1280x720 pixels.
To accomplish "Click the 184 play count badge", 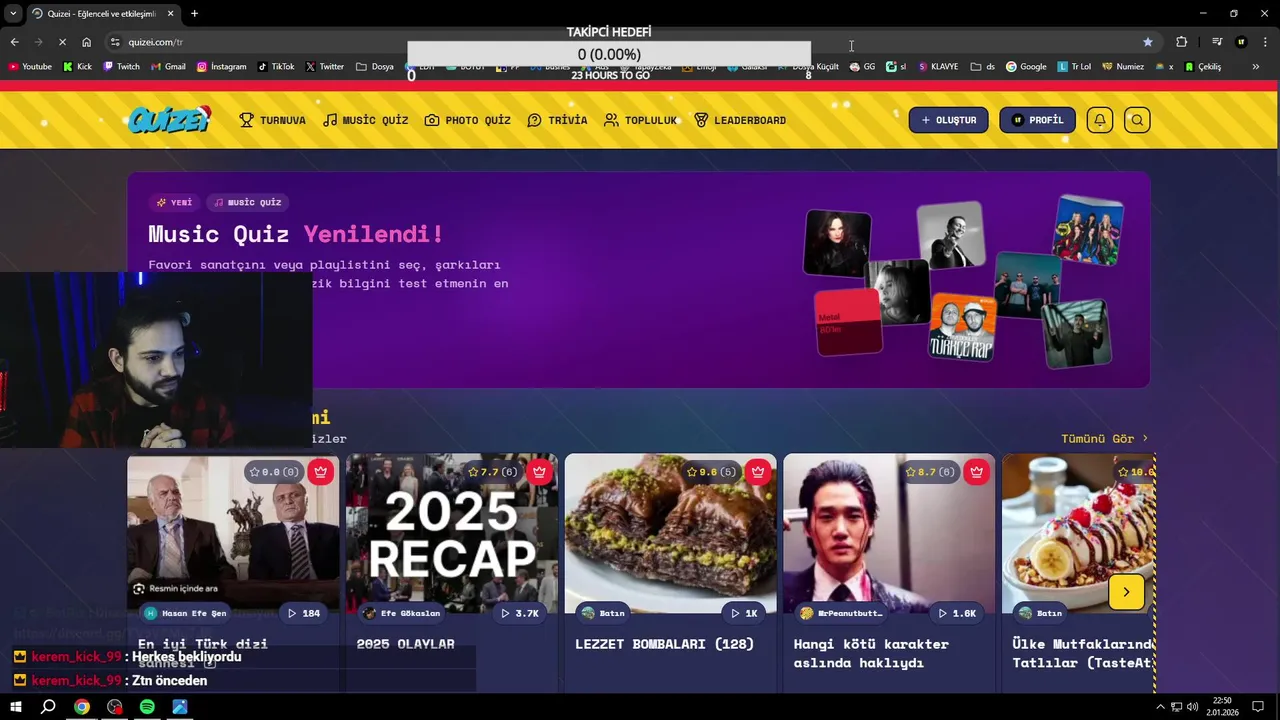I will pyautogui.click(x=304, y=613).
